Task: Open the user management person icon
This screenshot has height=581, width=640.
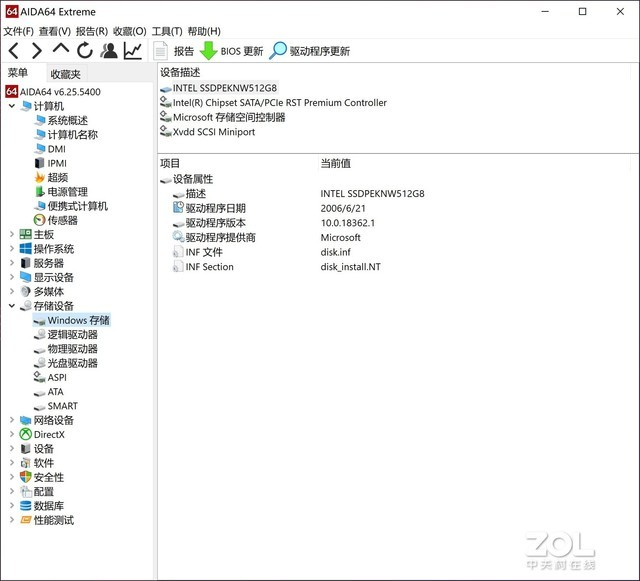Action: [x=109, y=51]
